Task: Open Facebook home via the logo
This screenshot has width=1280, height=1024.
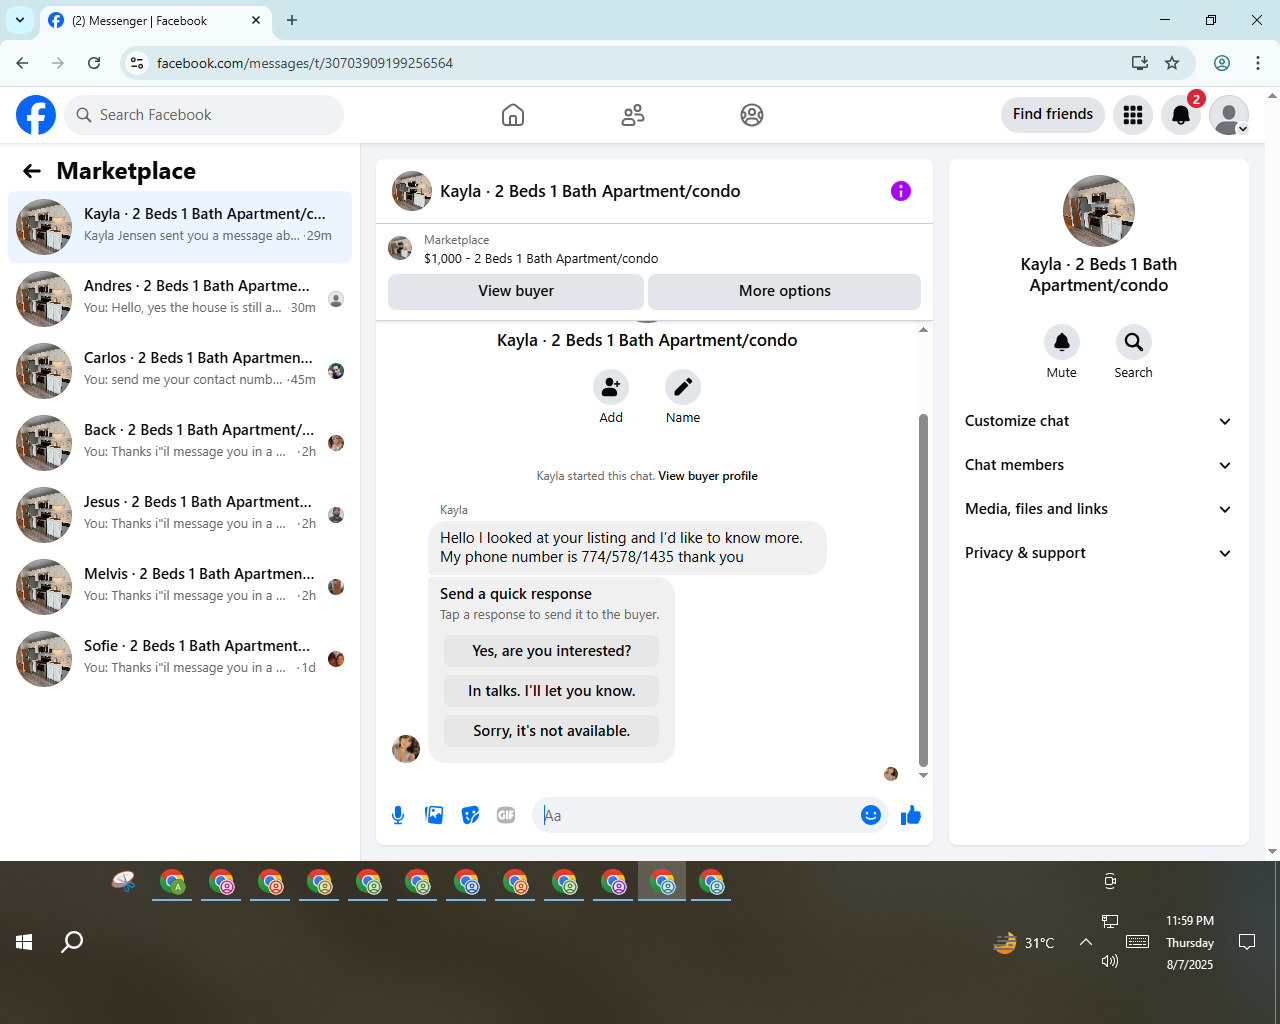Action: click(36, 115)
